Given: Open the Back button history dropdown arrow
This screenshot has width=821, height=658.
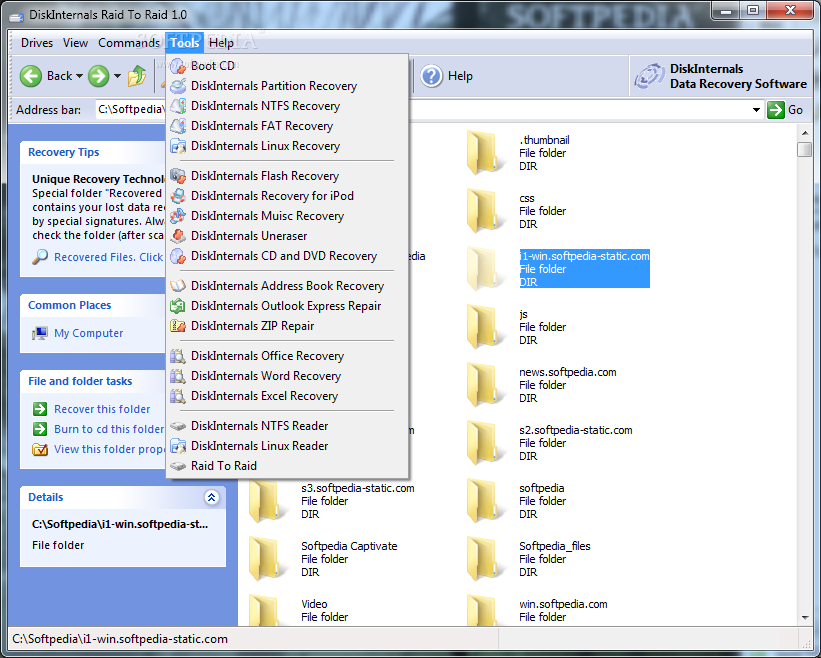Looking at the screenshot, I should tap(79, 76).
